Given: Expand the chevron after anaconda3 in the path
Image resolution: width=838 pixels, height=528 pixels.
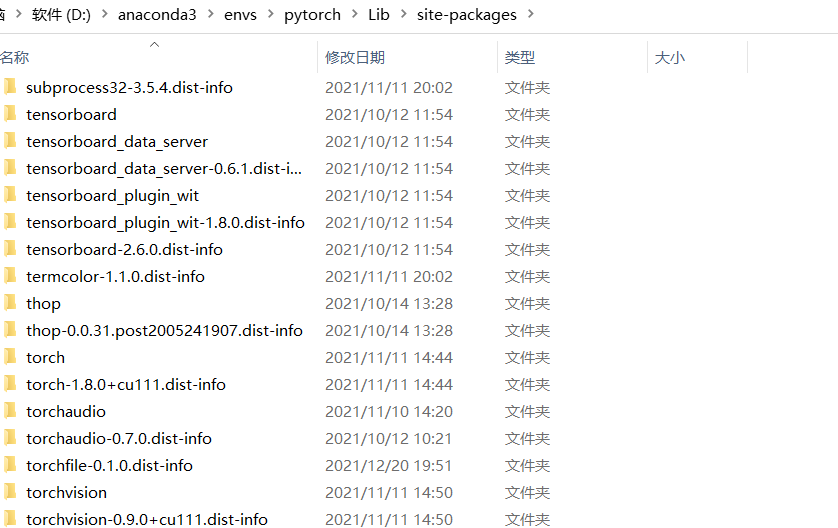Looking at the screenshot, I should tap(211, 14).
